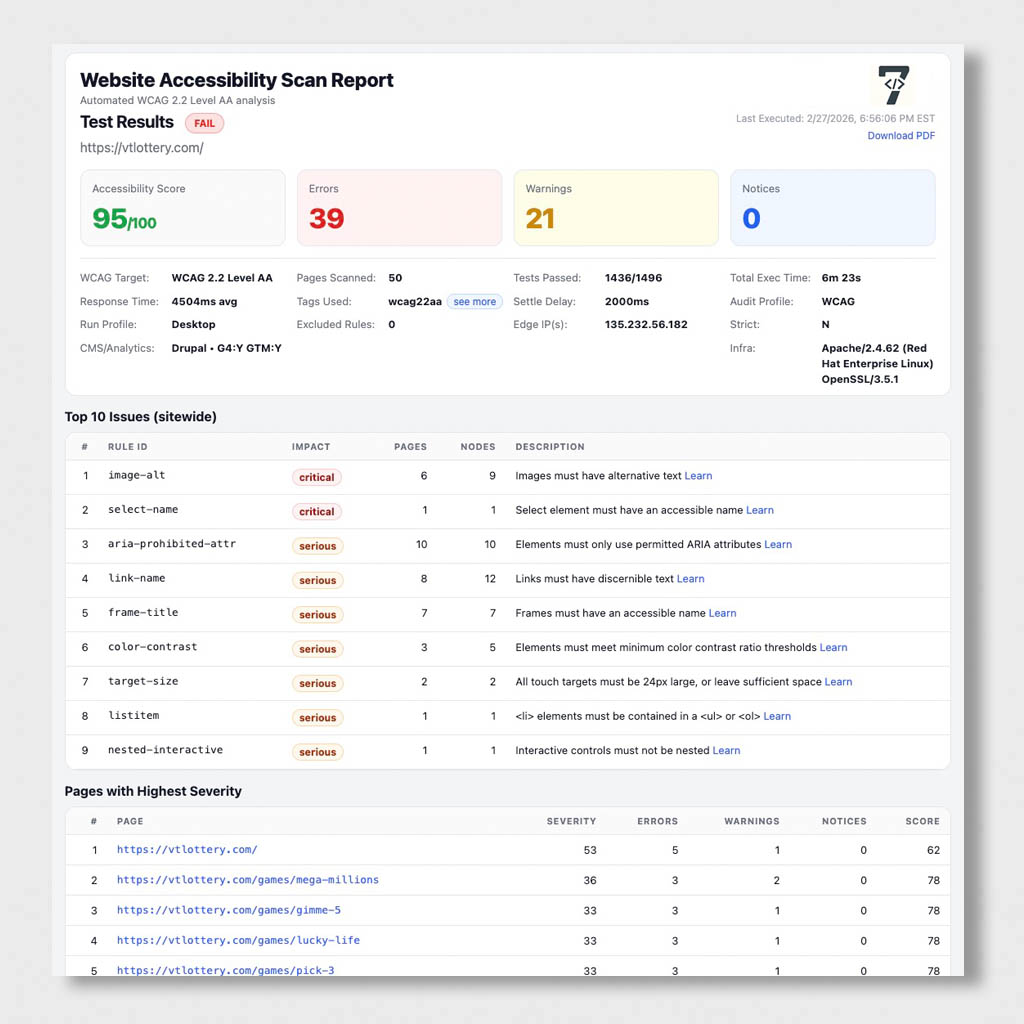Select the Accessibility Score 95/100 card
This screenshot has height=1024, width=1024.
click(182, 207)
